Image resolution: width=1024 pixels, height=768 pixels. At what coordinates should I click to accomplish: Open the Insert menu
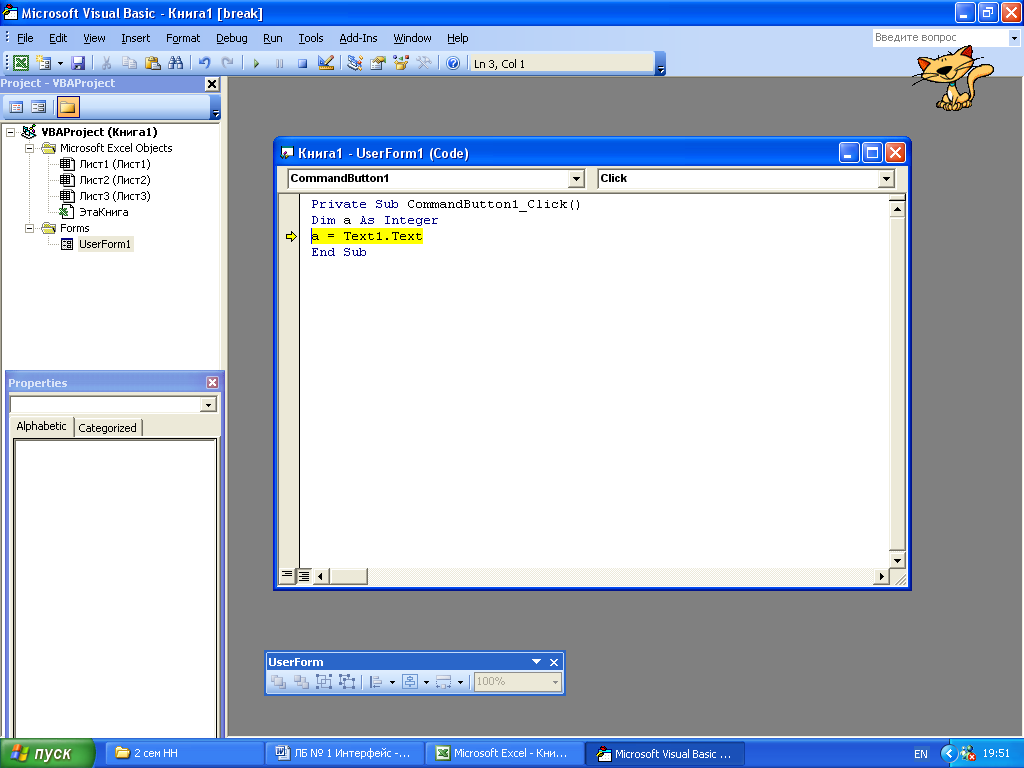[x=135, y=38]
